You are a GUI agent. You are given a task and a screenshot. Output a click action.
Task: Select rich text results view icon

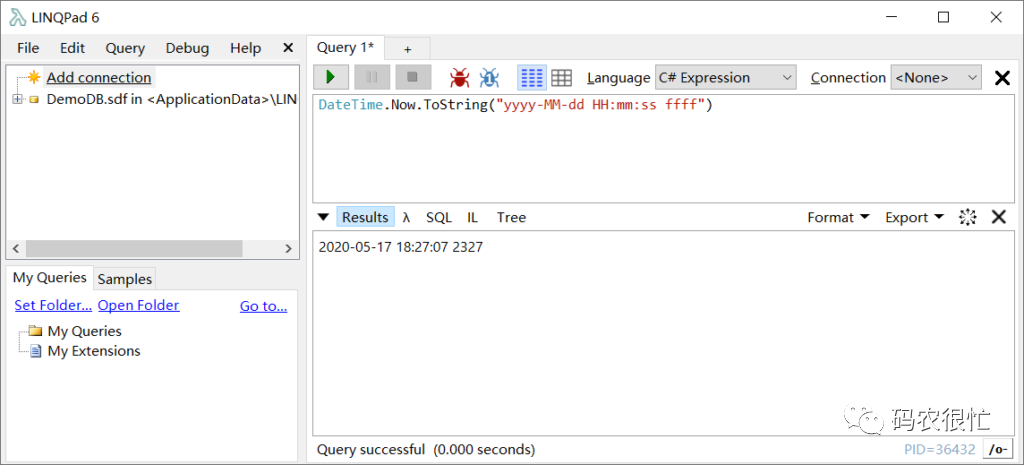pos(532,78)
